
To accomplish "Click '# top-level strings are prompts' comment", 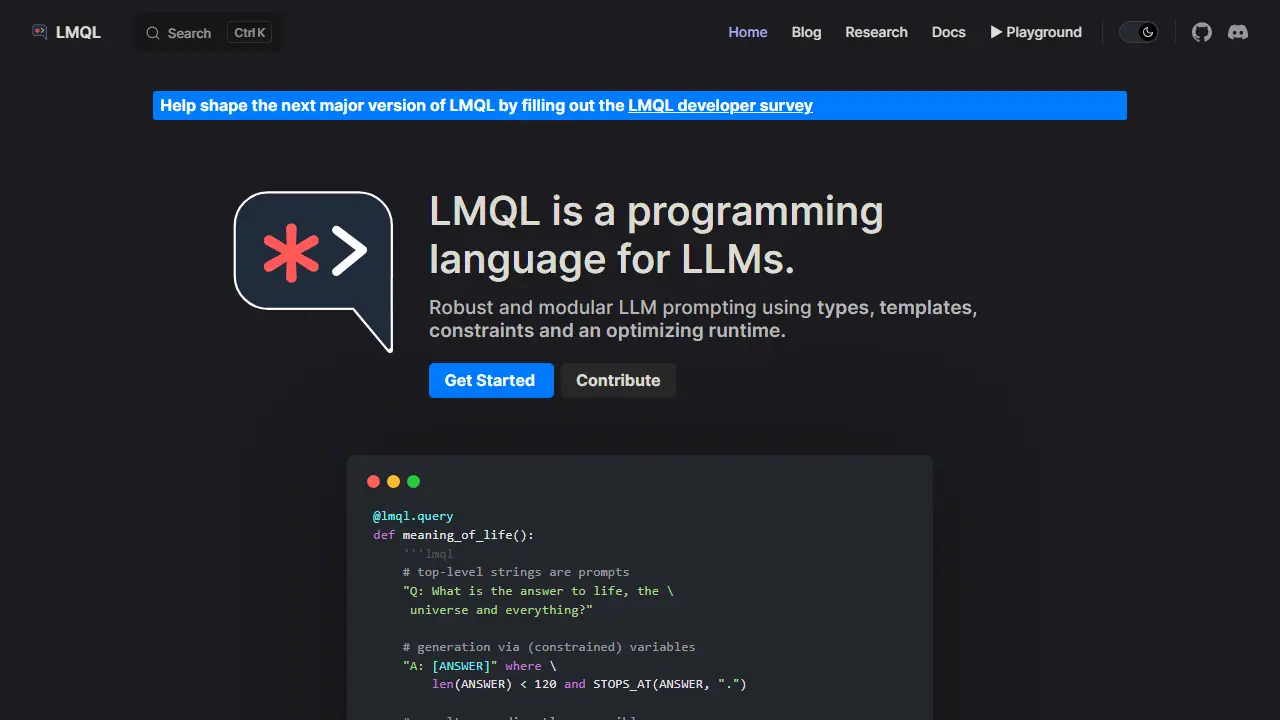I will 516,572.
